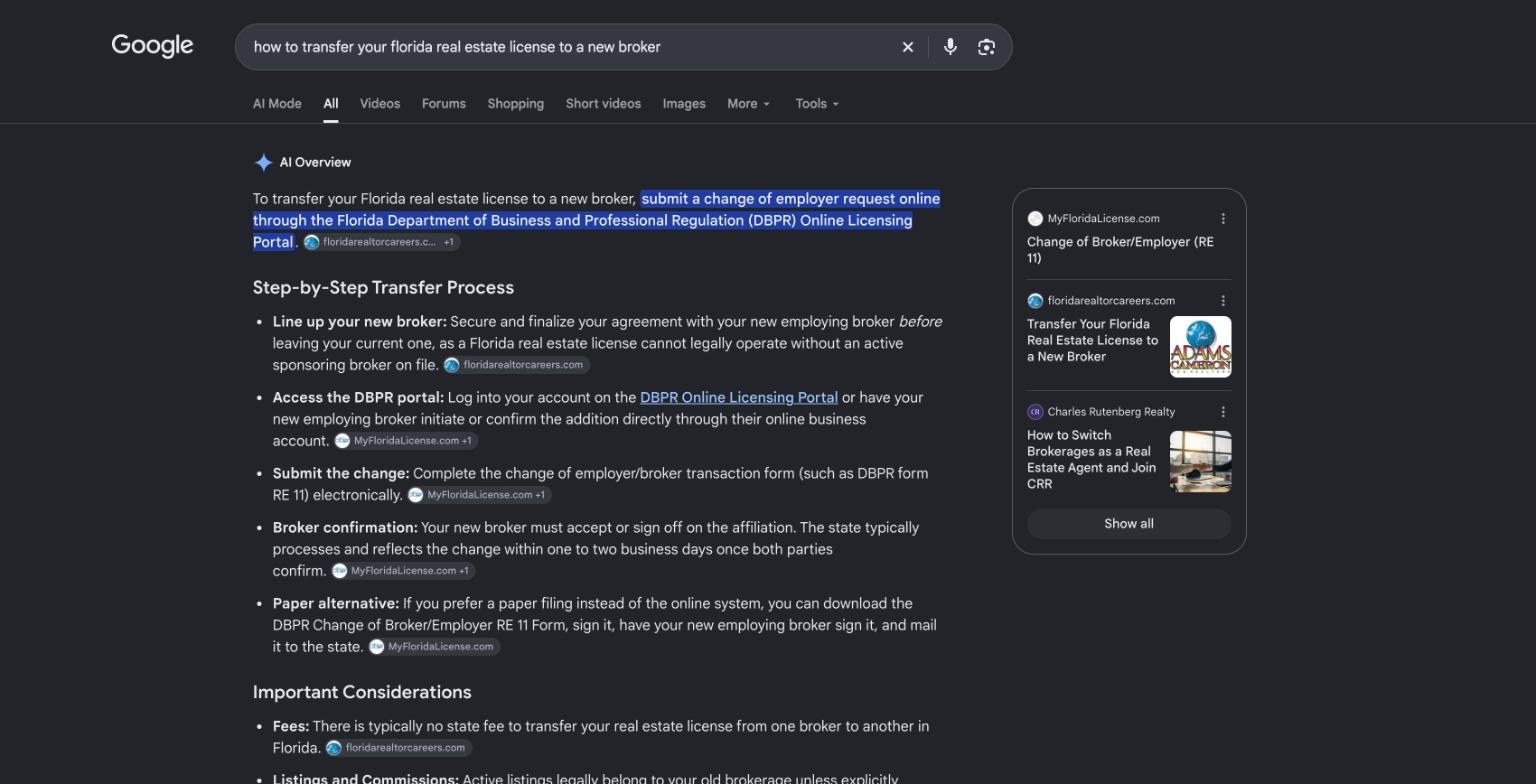This screenshot has height=784, width=1536.
Task: Click the Step-by-Step Transfer Process heading
Action: [383, 288]
